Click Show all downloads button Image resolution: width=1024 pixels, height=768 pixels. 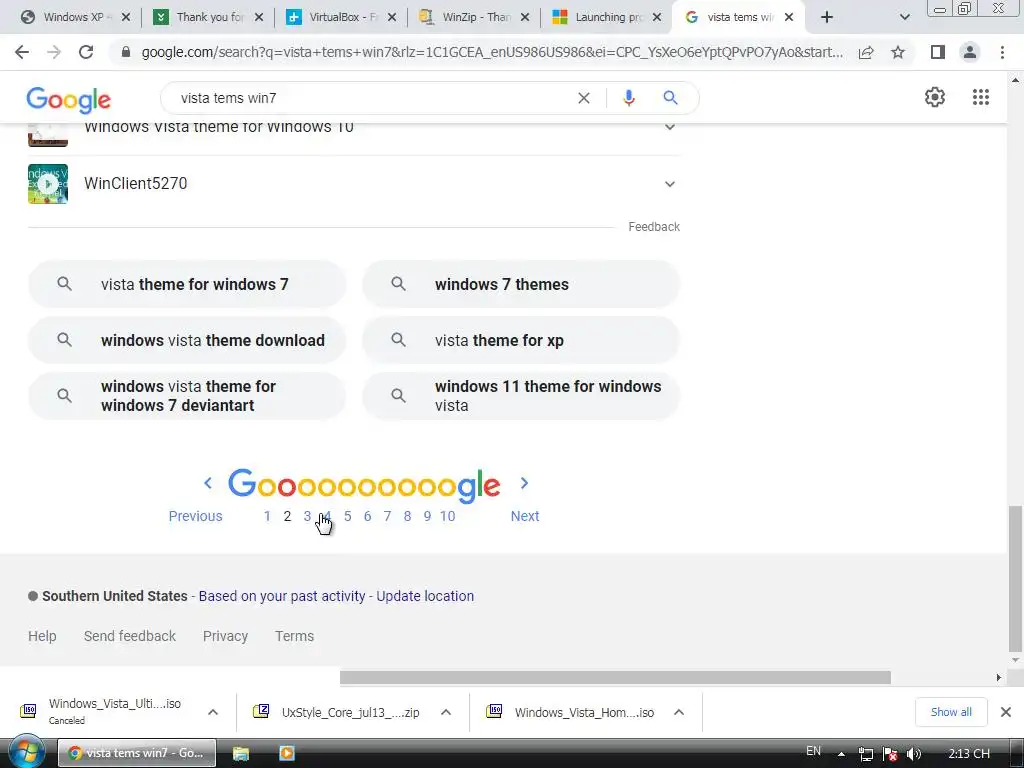(x=951, y=712)
